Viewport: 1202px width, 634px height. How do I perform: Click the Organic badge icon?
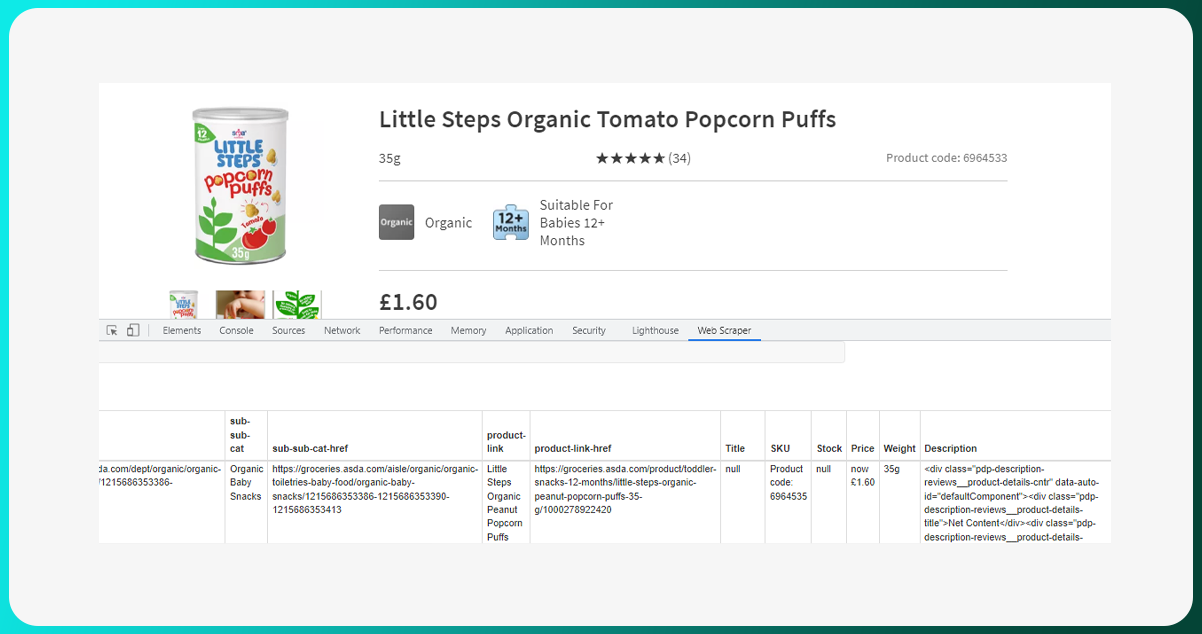click(x=396, y=222)
